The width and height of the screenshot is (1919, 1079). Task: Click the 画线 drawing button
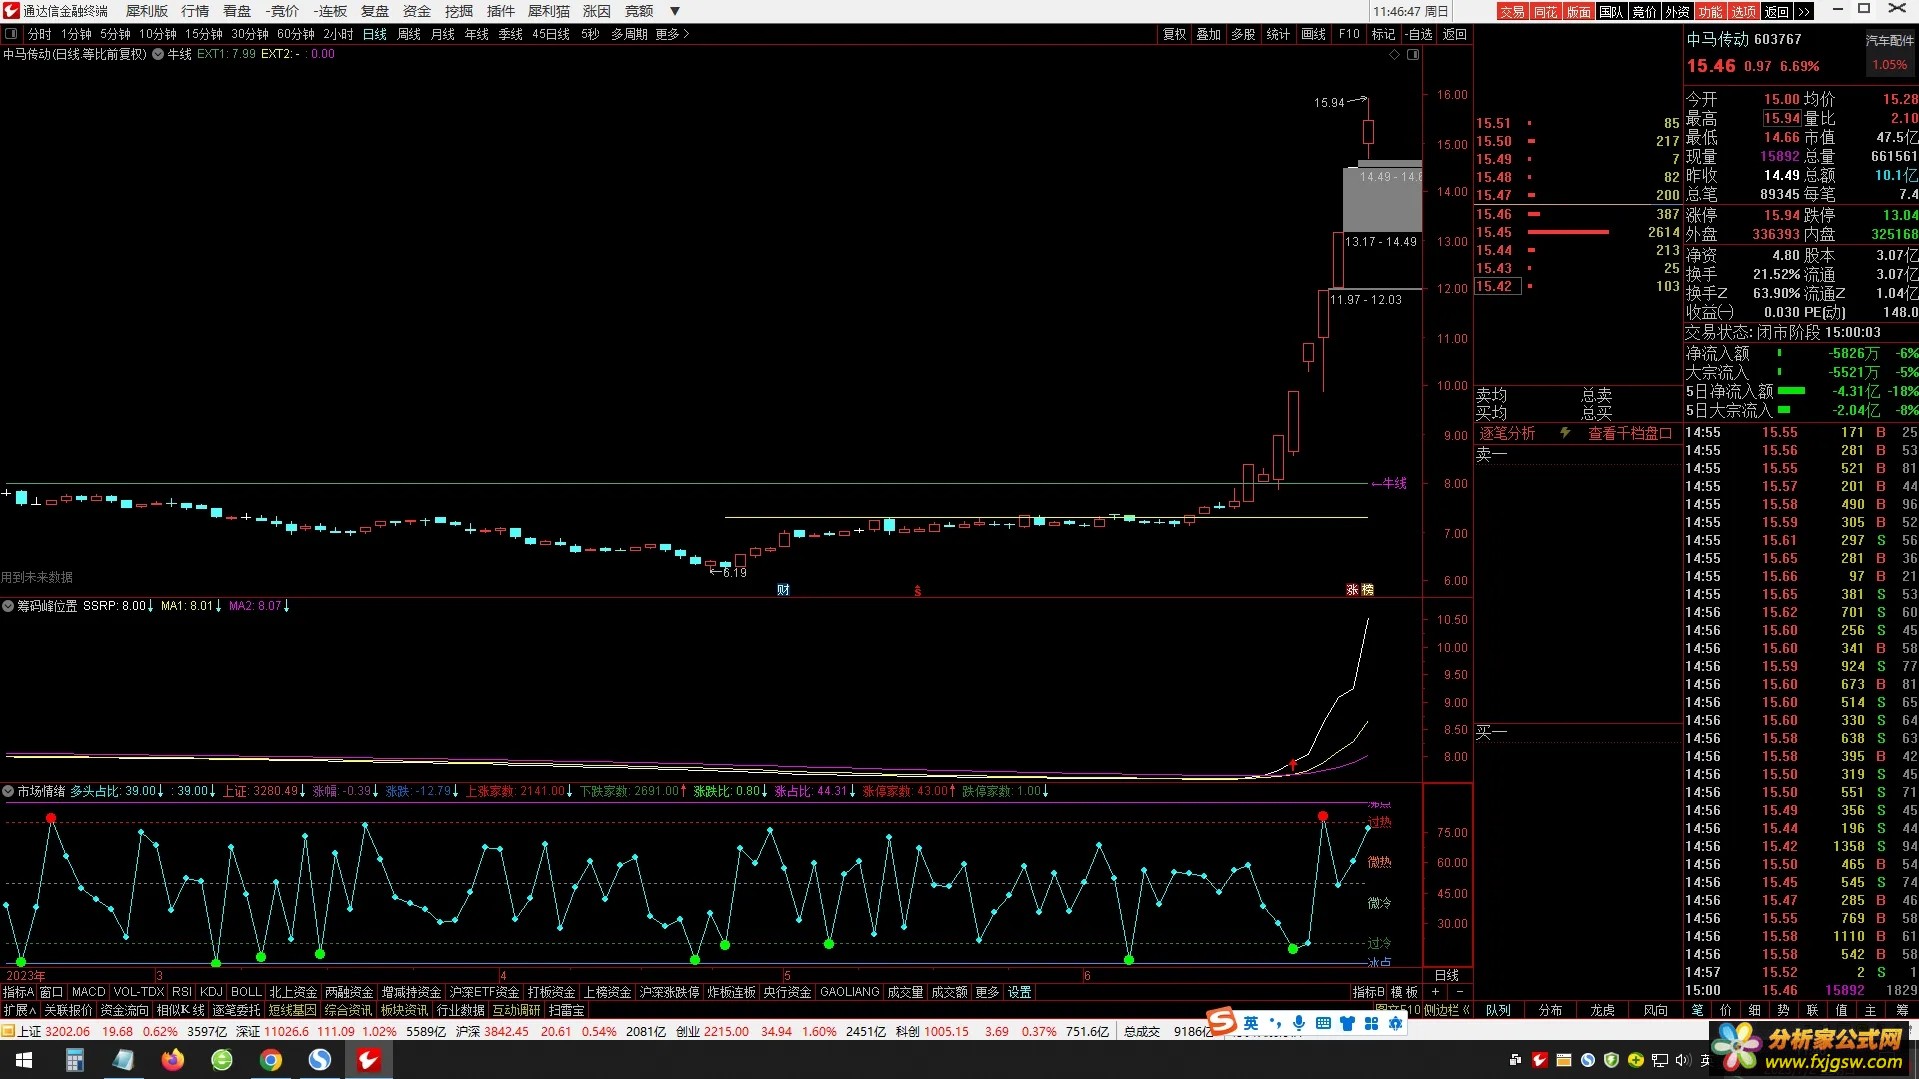[1314, 34]
